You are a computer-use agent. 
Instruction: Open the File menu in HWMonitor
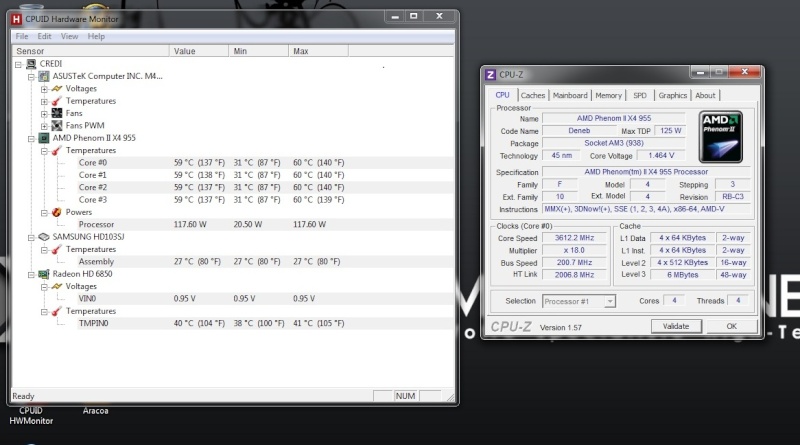point(21,36)
